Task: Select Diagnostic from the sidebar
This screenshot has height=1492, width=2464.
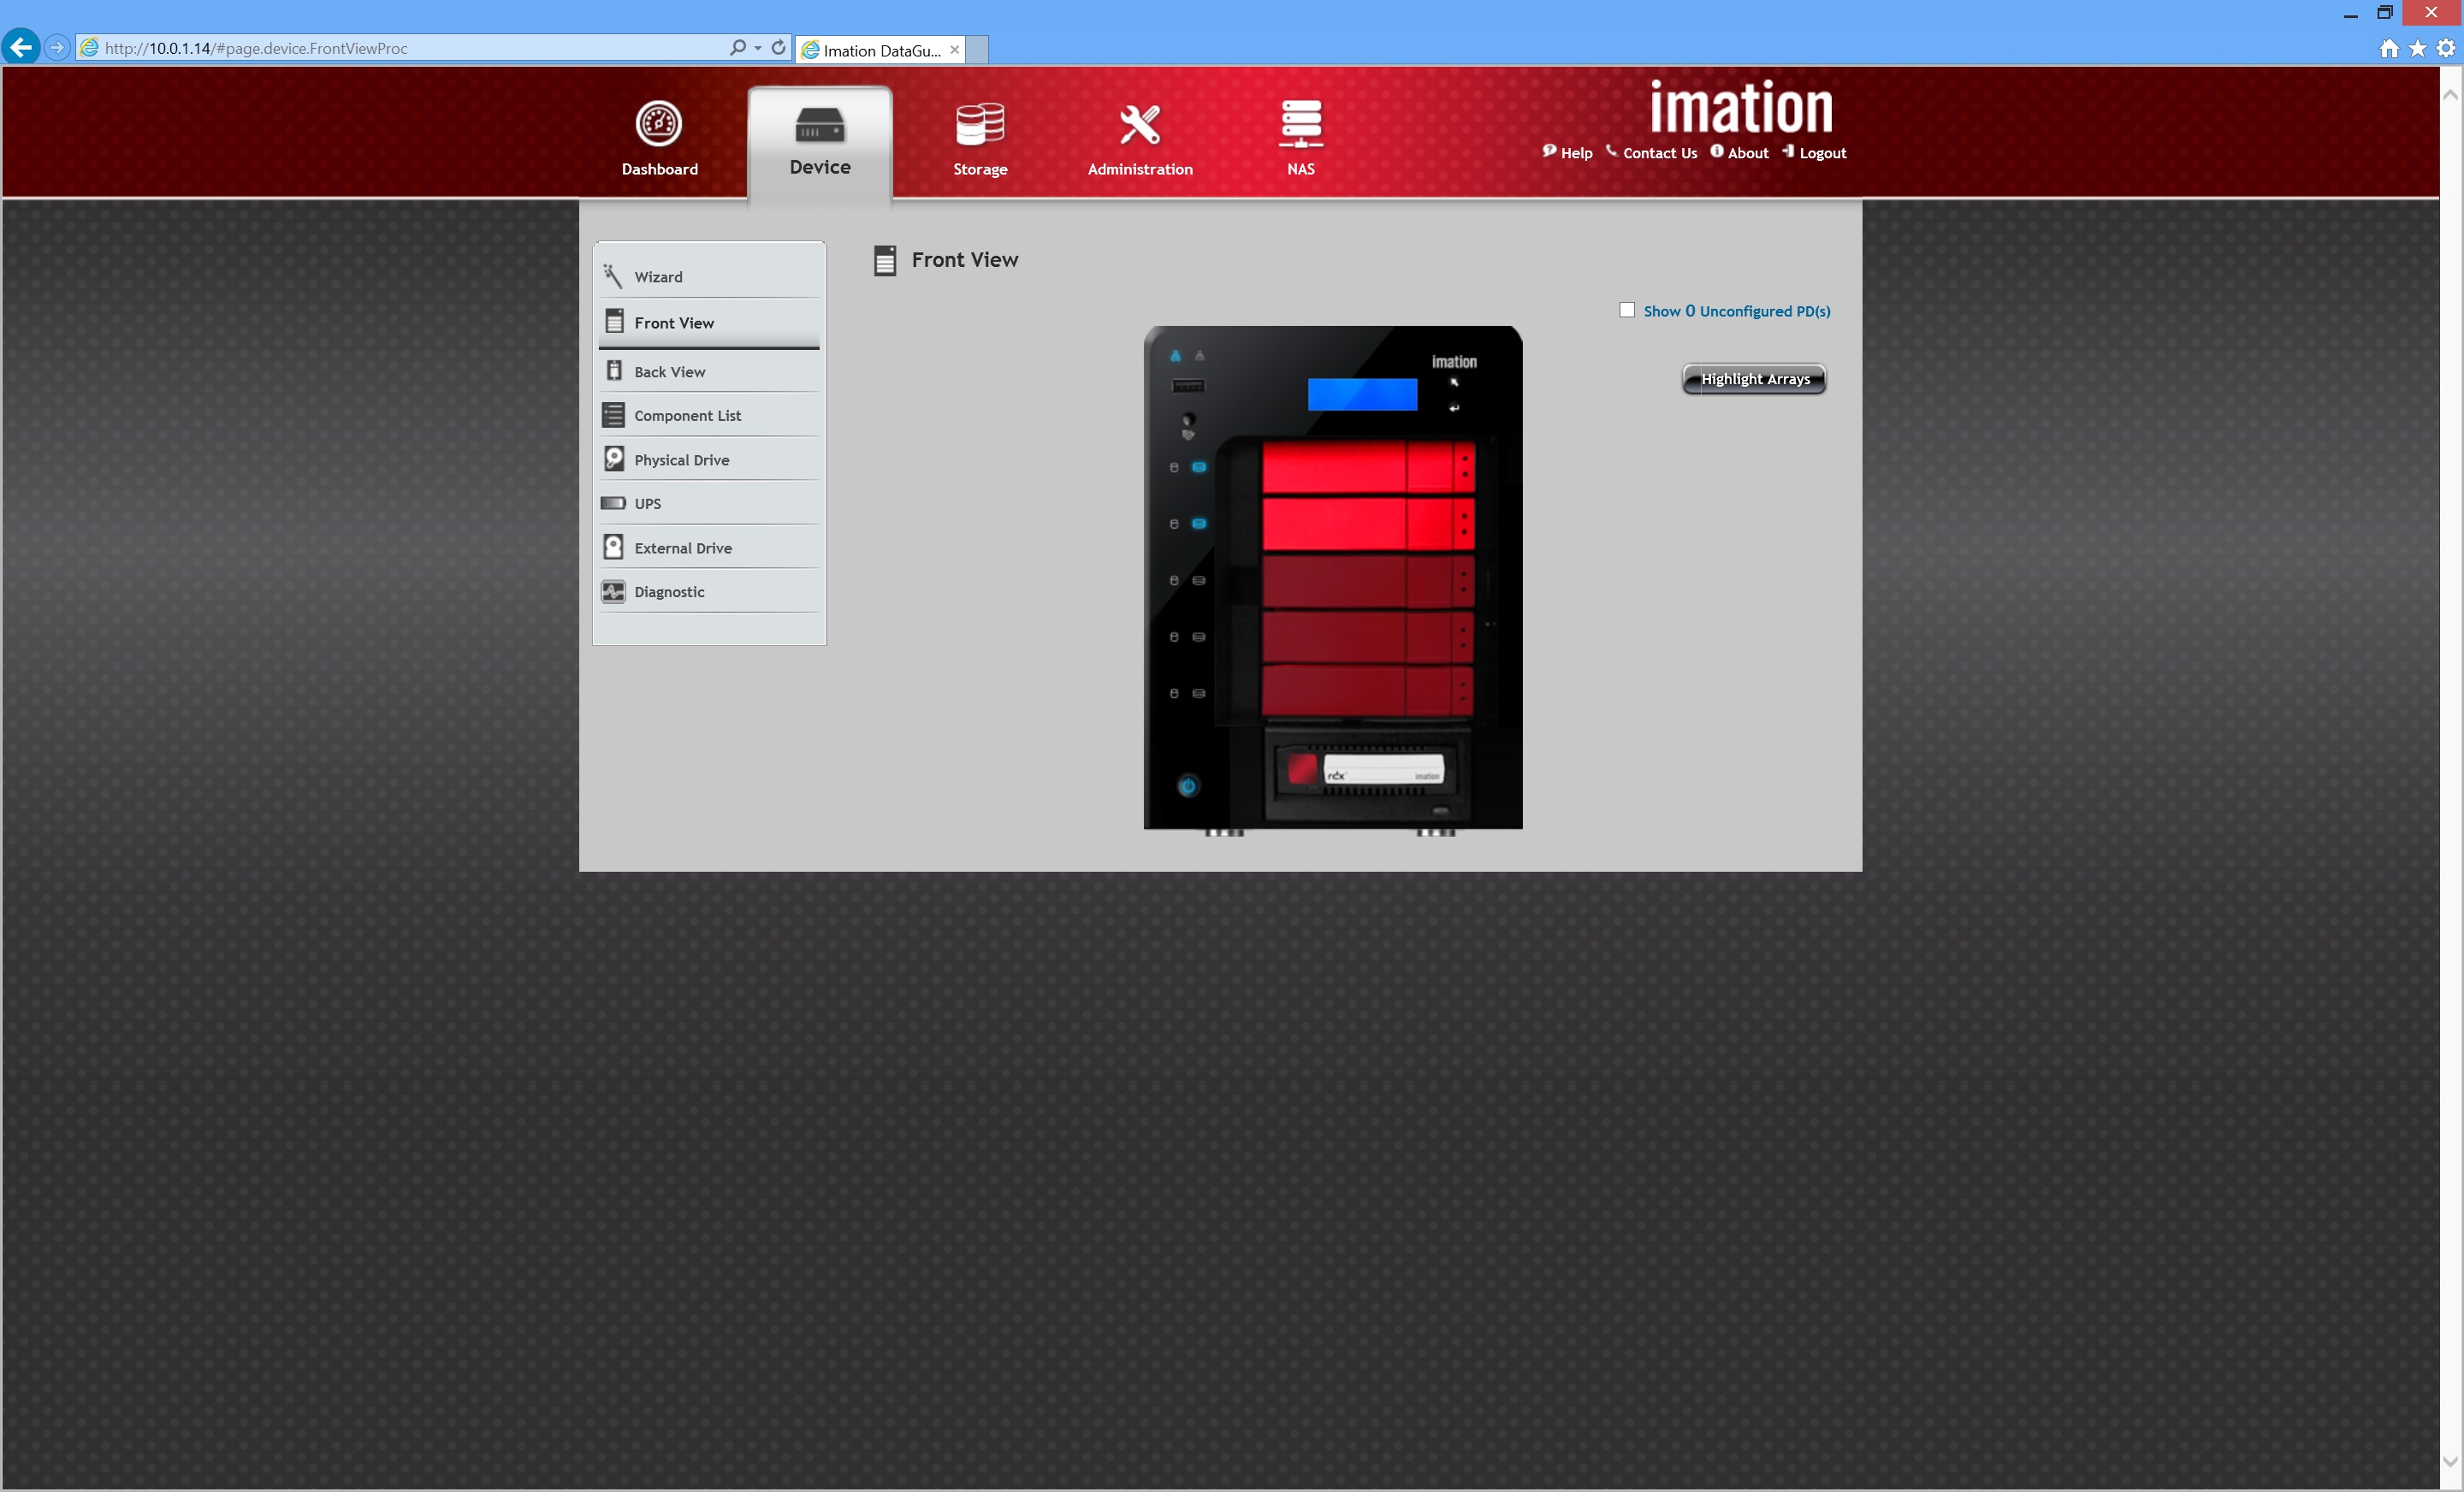Action: pos(668,592)
